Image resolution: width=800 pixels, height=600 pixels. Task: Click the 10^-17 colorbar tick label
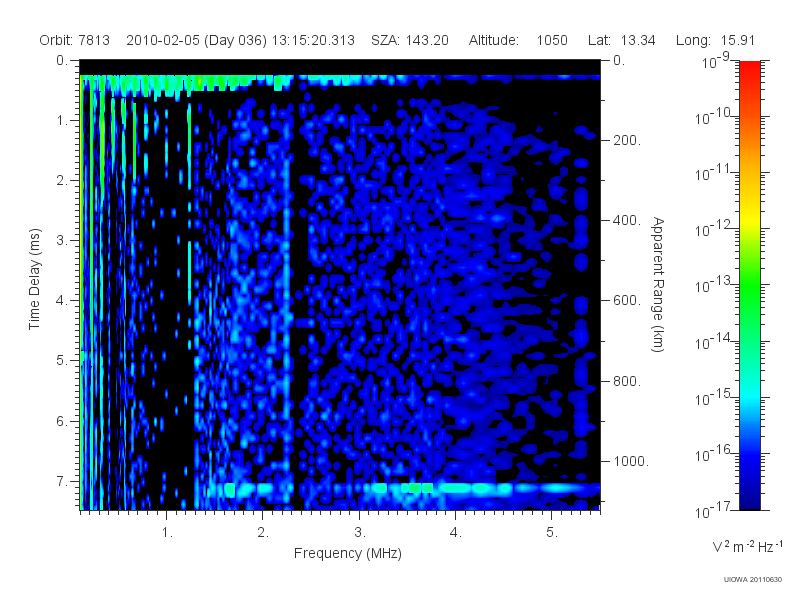click(713, 509)
